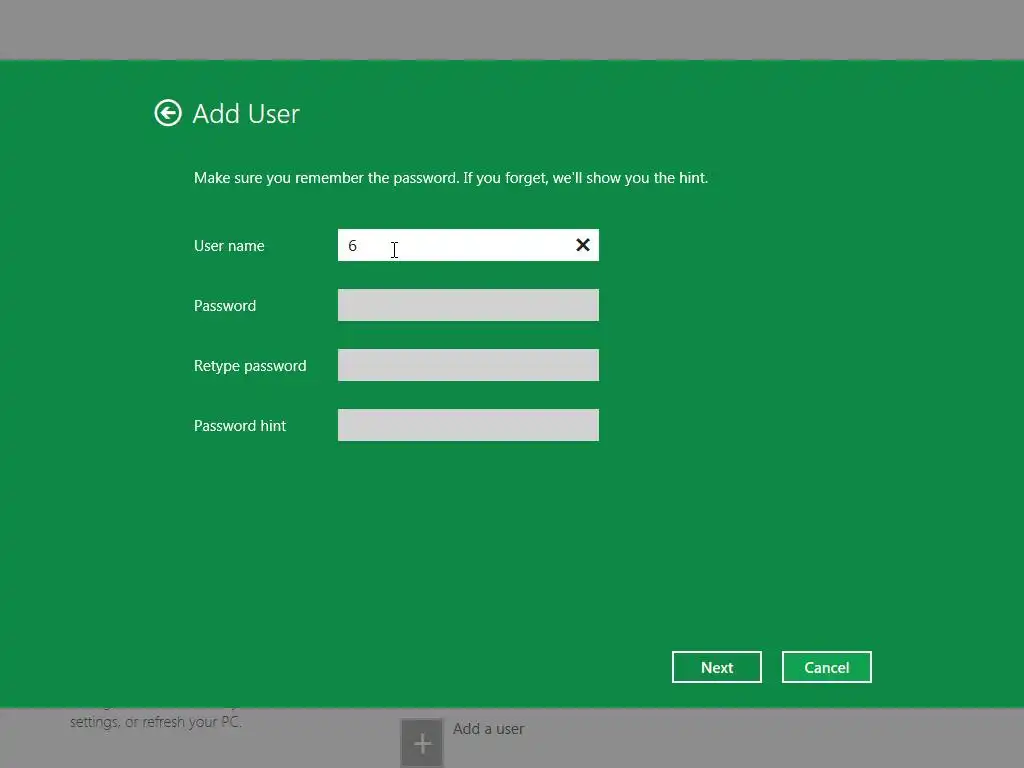Proceed with the Next button
The image size is (1024, 768).
(716, 667)
